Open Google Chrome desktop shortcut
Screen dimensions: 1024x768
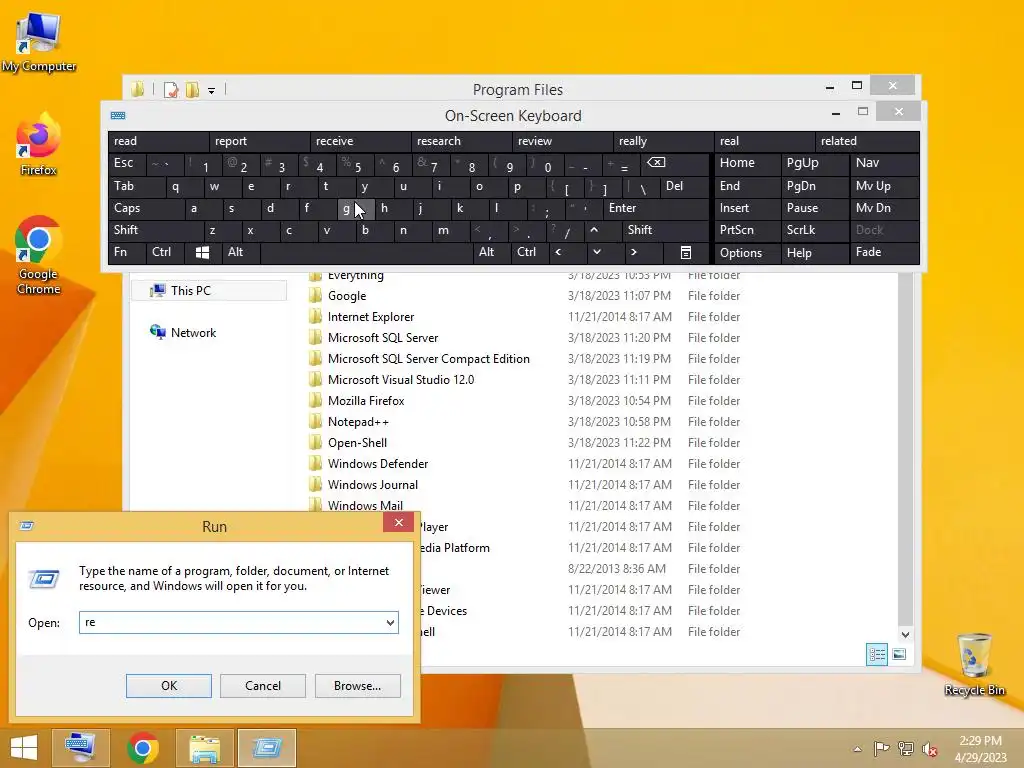(x=39, y=255)
